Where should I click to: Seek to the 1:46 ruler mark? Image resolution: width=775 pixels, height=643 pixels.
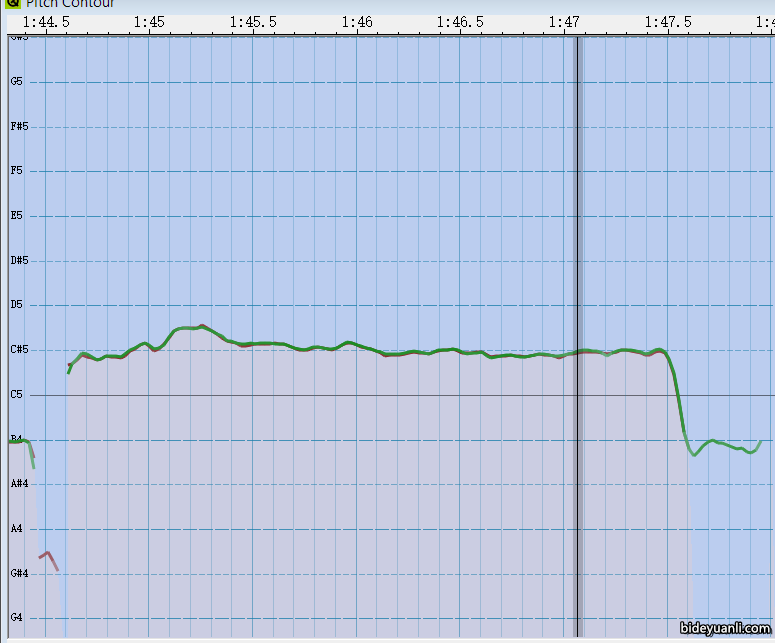pos(357,21)
